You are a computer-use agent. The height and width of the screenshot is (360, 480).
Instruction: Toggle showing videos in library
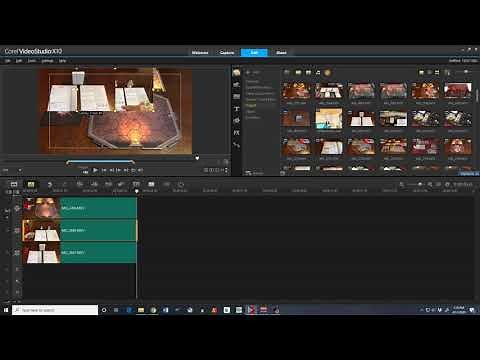point(298,72)
